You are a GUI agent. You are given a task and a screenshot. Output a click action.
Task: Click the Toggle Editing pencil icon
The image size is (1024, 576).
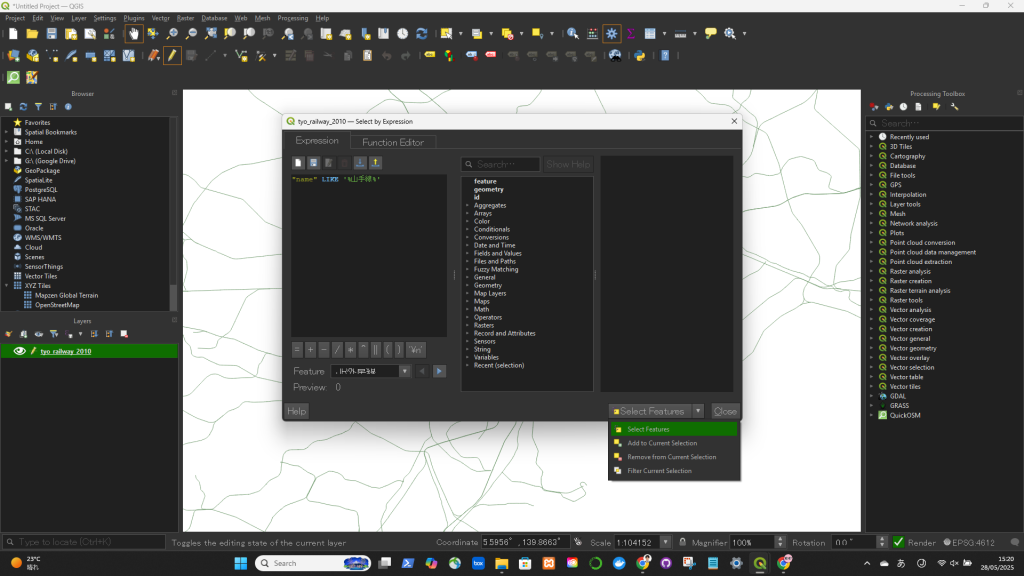pos(173,55)
